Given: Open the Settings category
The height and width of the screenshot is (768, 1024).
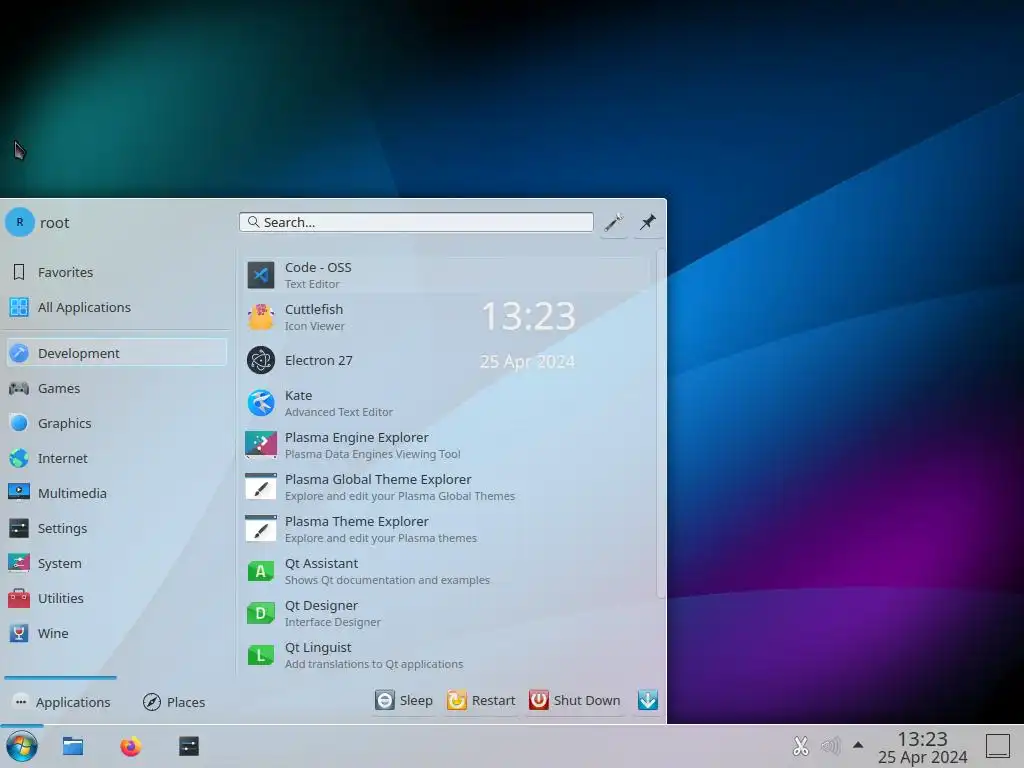Looking at the screenshot, I should [x=116, y=528].
